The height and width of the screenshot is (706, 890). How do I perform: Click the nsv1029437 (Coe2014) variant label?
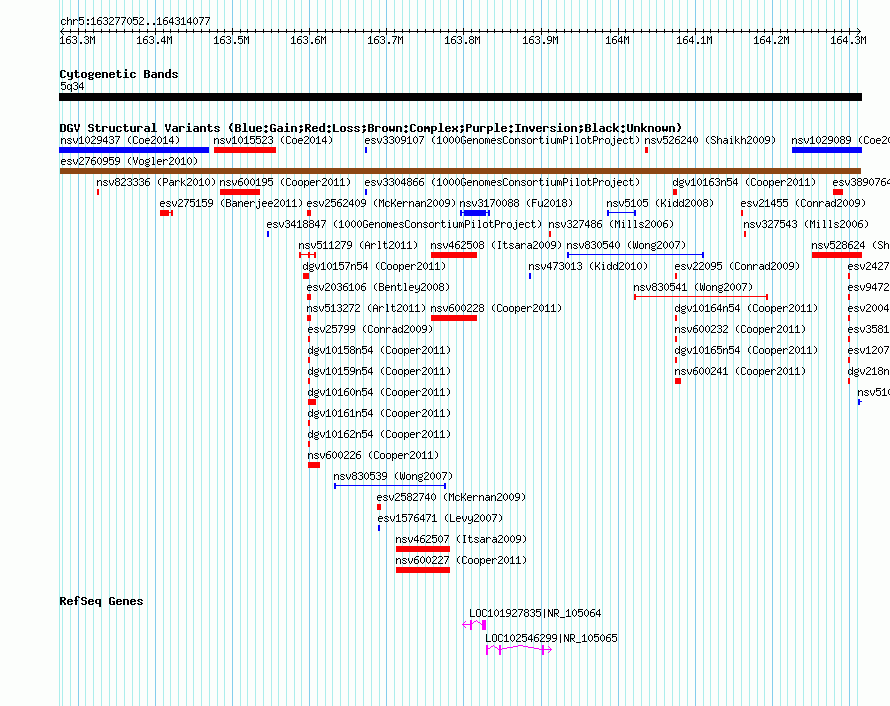click(120, 140)
